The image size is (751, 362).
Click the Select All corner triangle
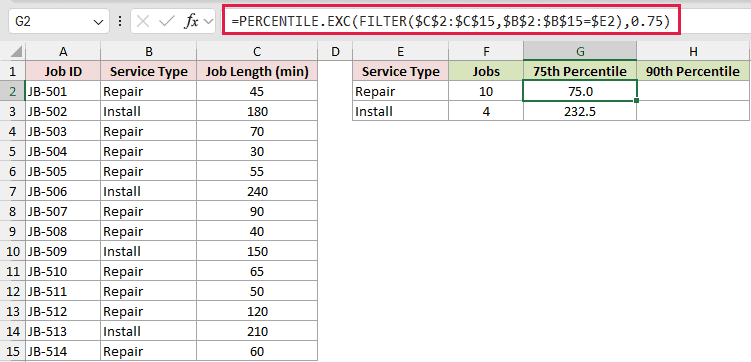(16, 51)
